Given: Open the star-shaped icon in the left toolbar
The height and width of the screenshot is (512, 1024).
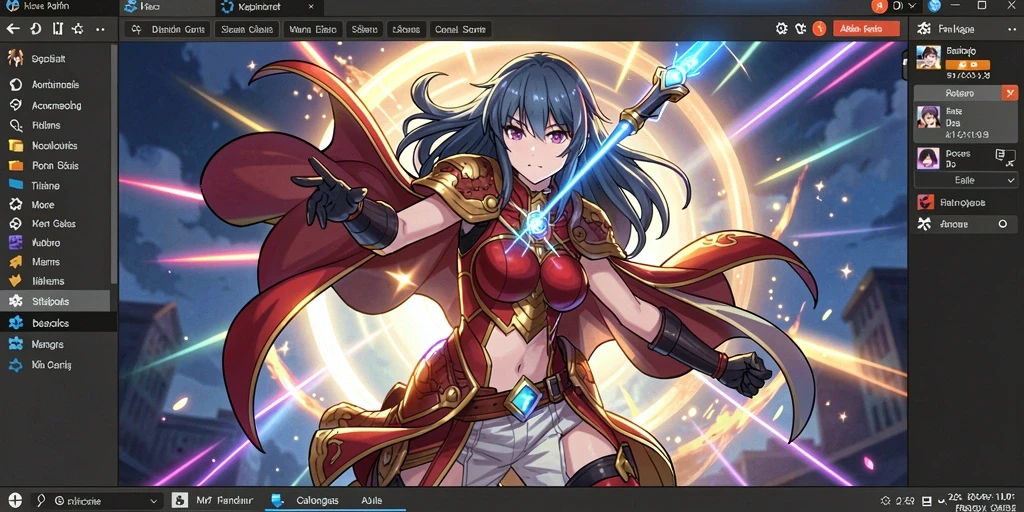Looking at the screenshot, I should pos(78,29).
